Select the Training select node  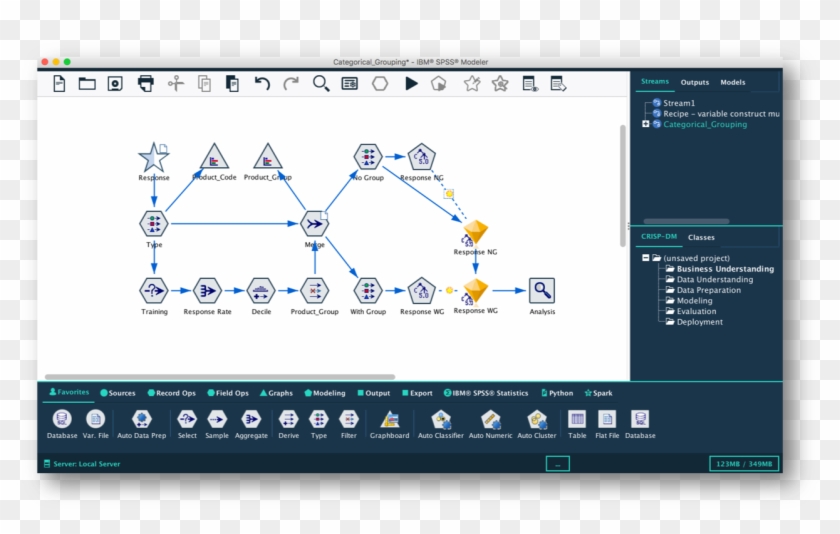pyautogui.click(x=154, y=291)
